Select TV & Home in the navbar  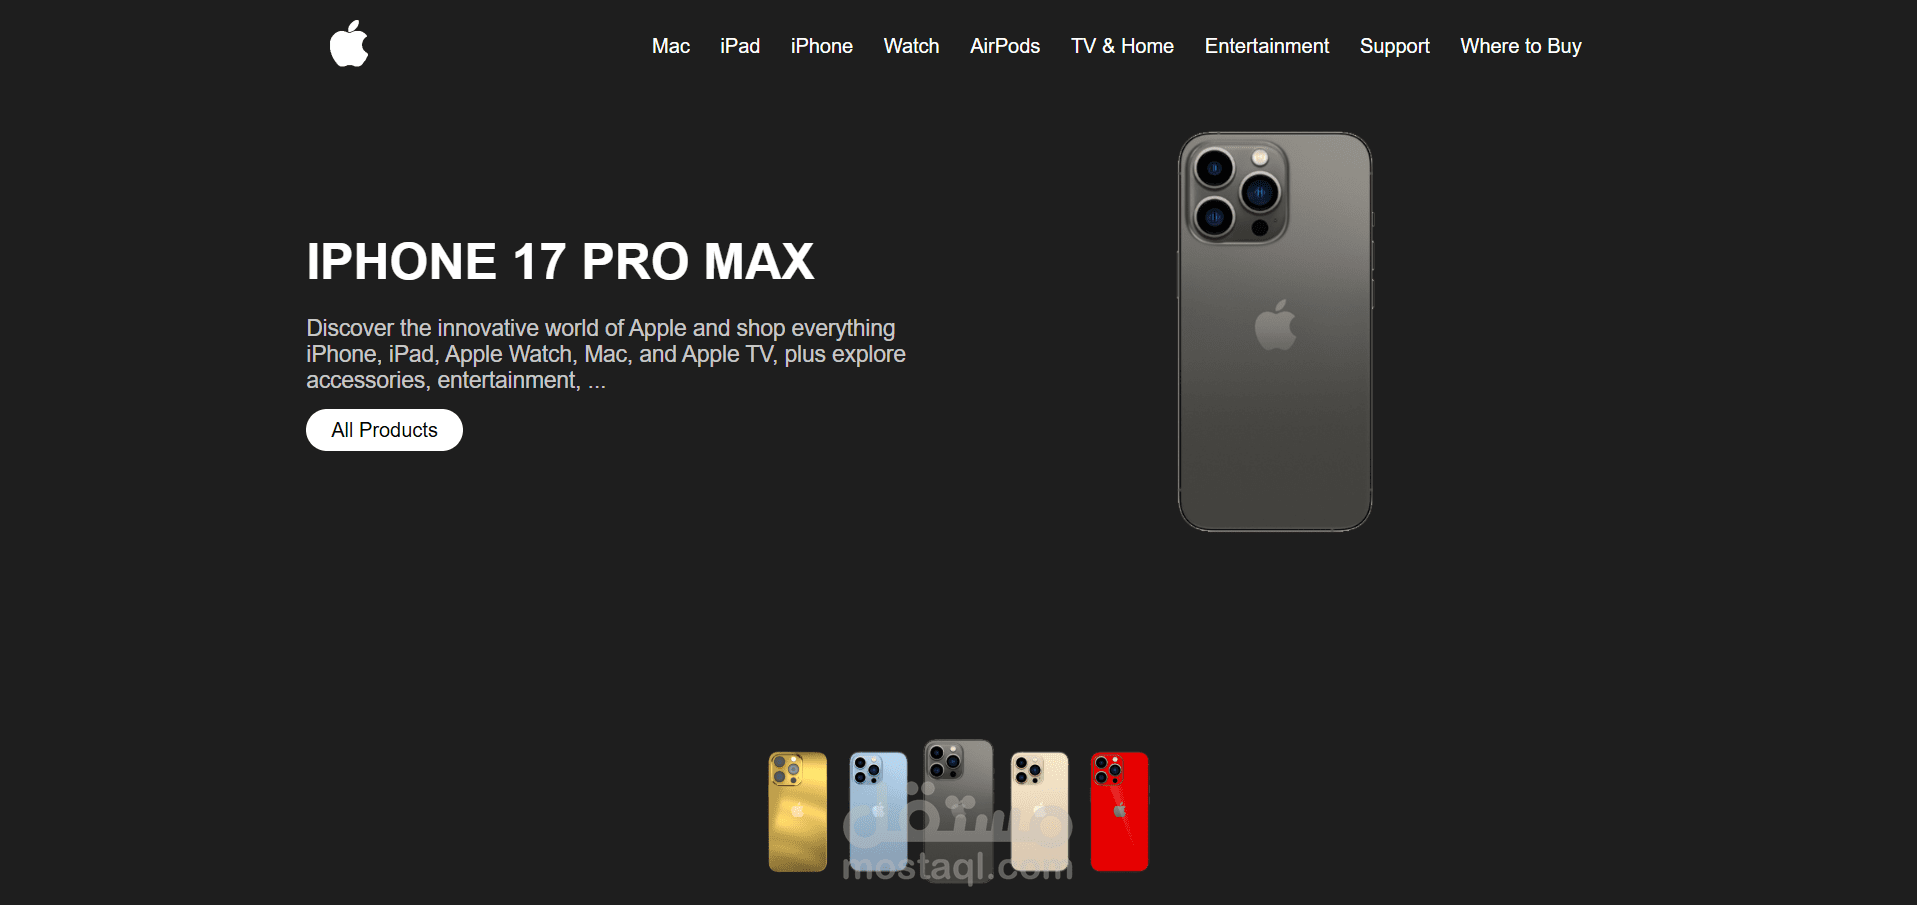tap(1122, 46)
